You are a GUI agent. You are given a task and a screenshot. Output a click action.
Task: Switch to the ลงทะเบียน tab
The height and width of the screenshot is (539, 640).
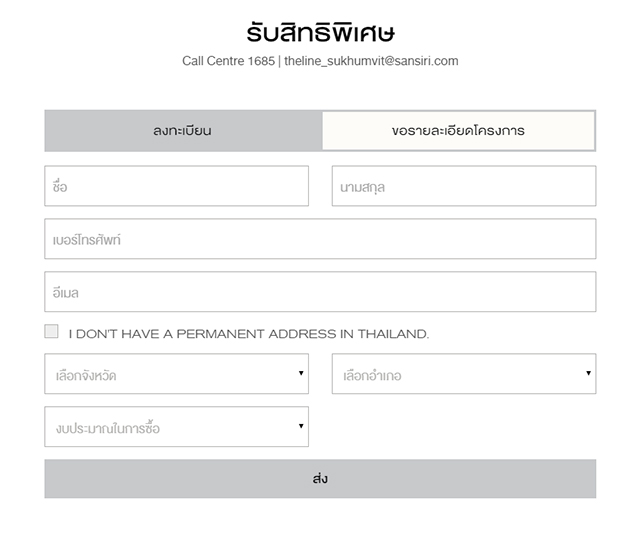tap(182, 131)
